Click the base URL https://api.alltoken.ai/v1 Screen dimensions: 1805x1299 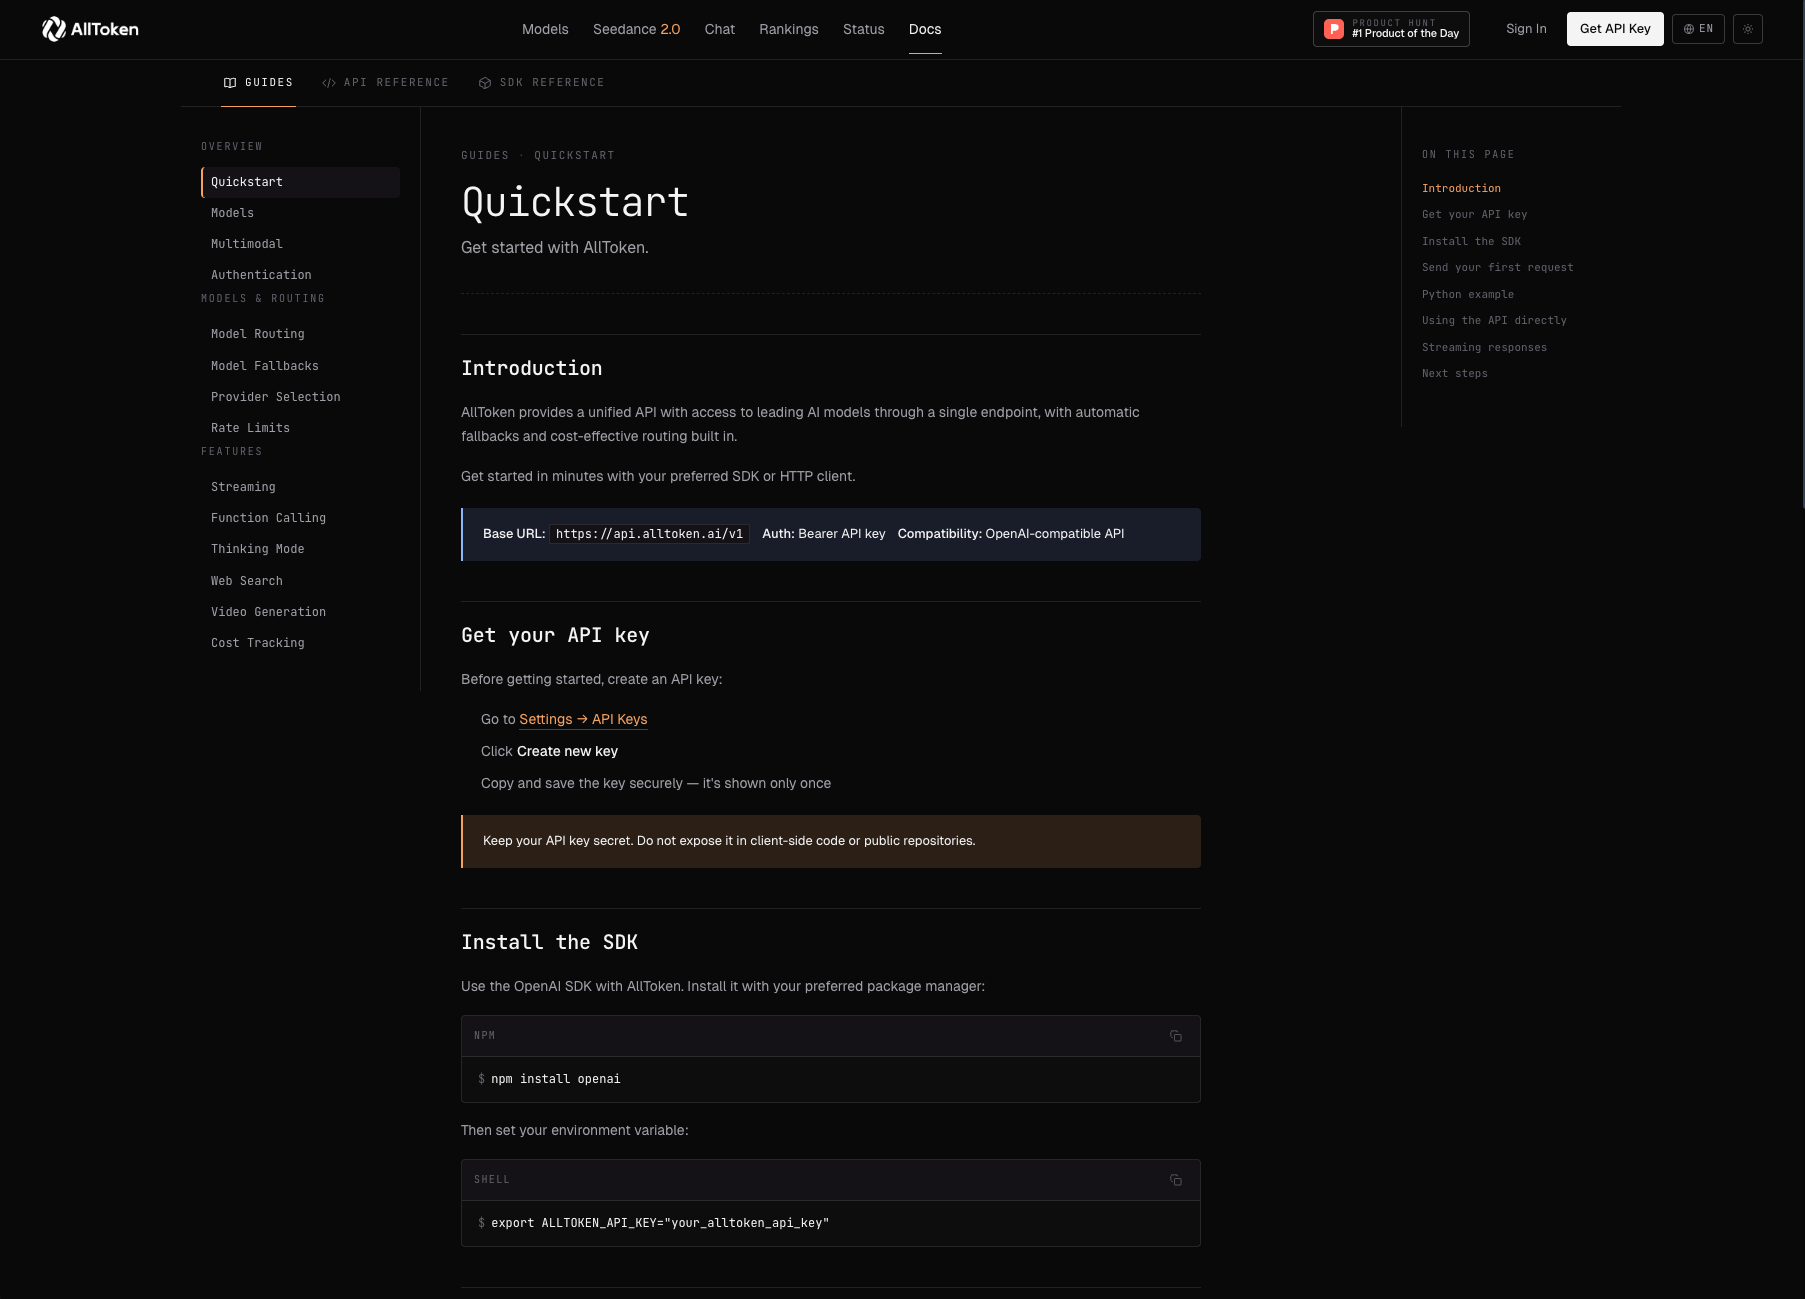pos(649,534)
